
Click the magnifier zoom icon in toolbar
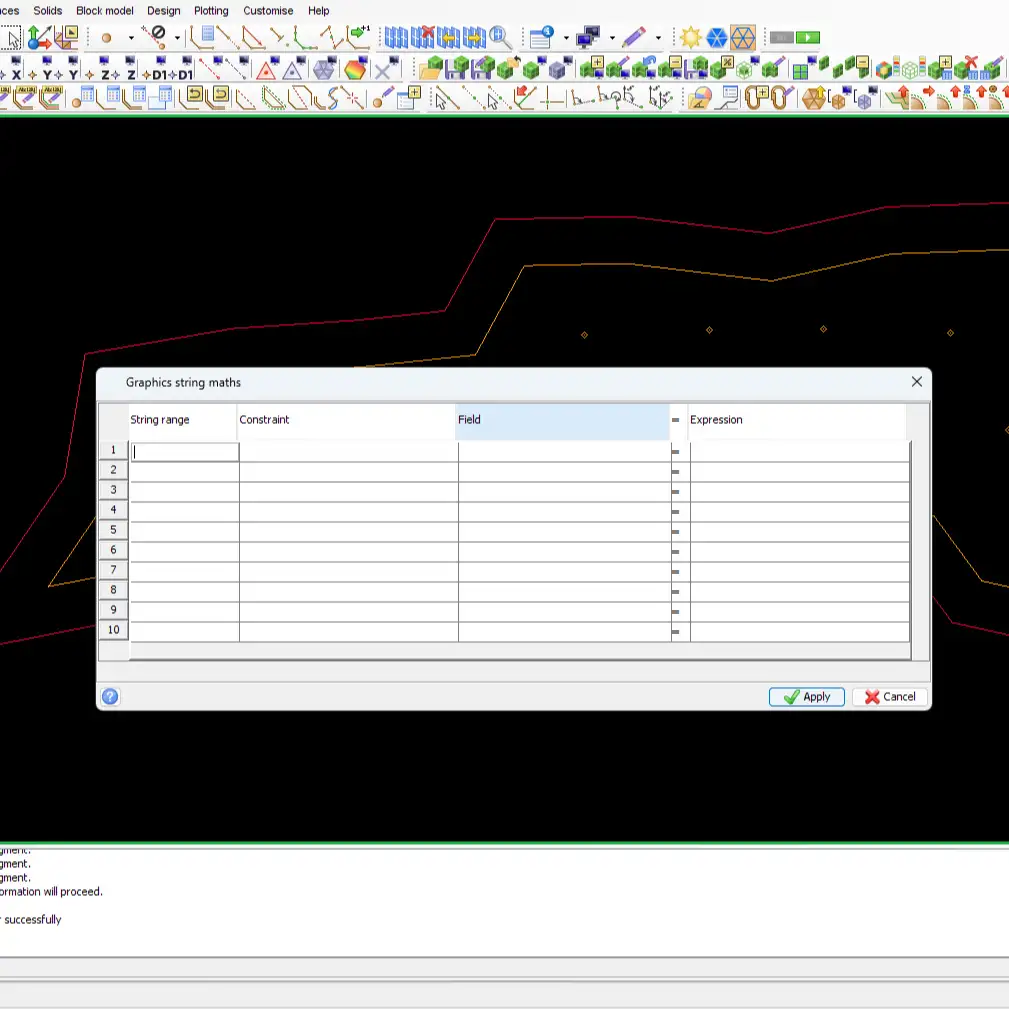pos(500,37)
